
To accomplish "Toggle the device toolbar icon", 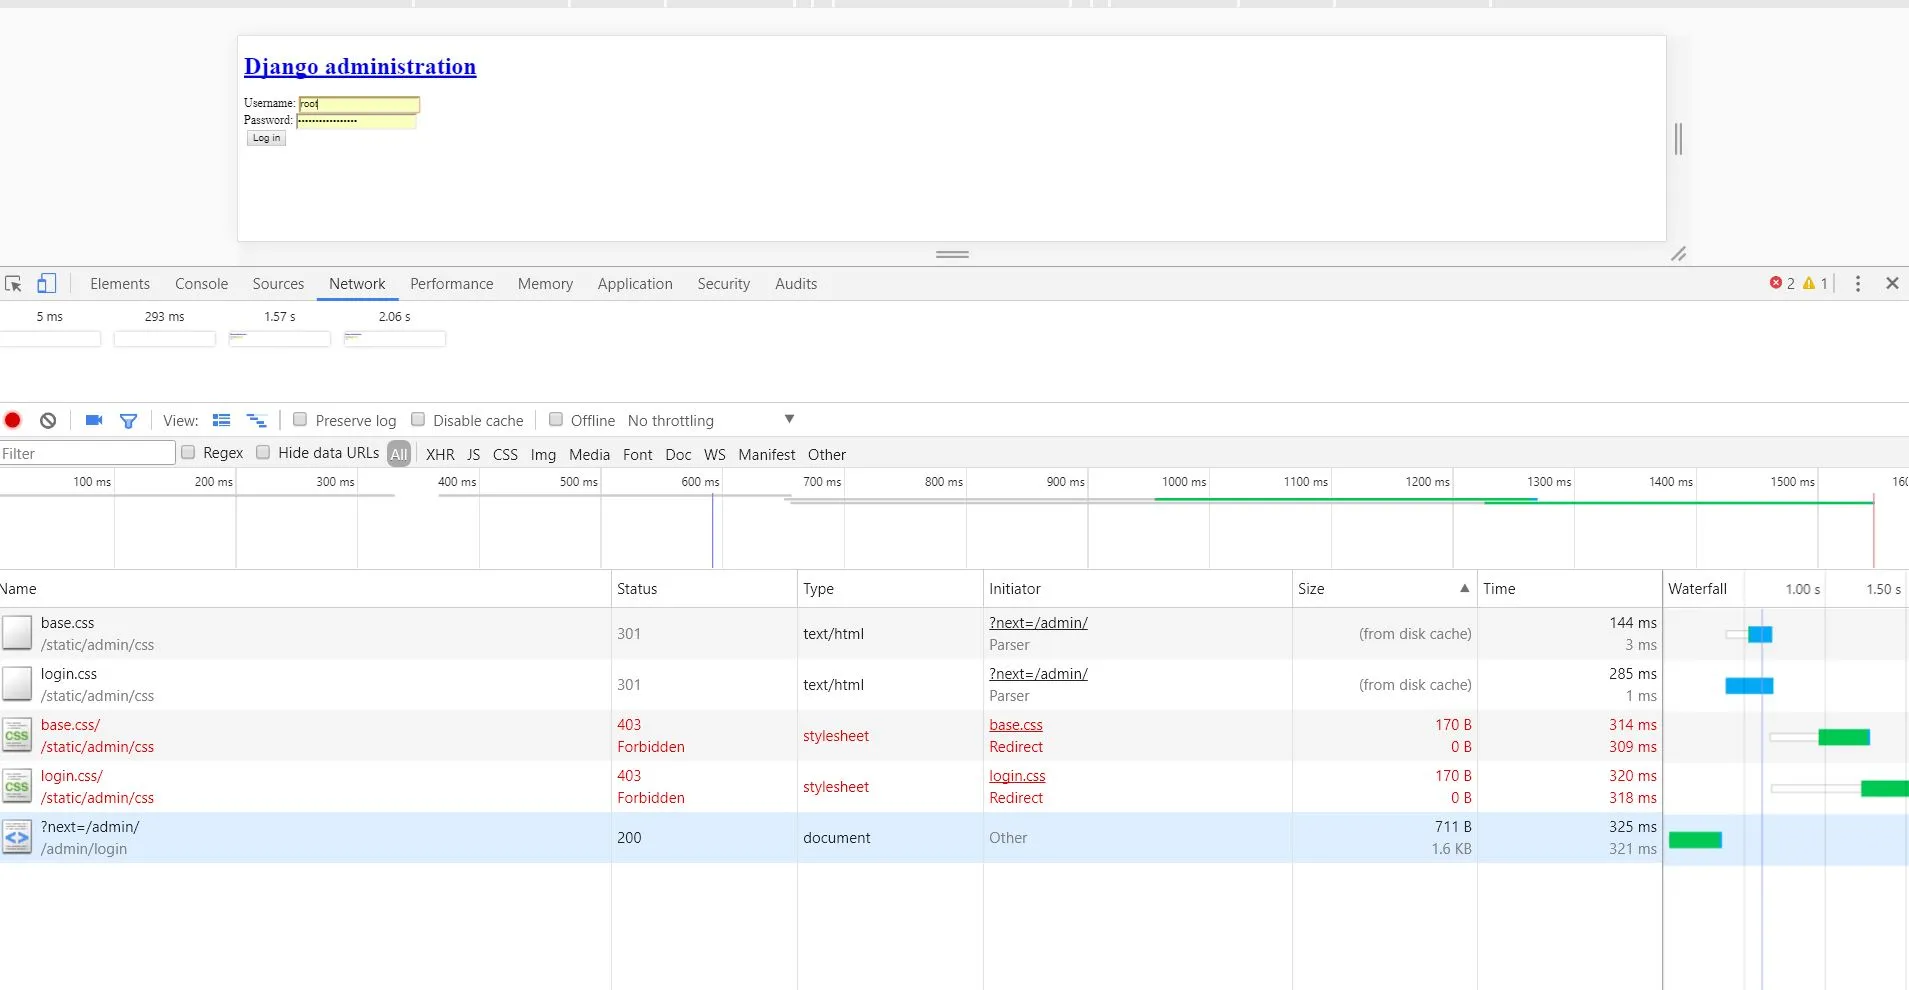I will pyautogui.click(x=46, y=284).
